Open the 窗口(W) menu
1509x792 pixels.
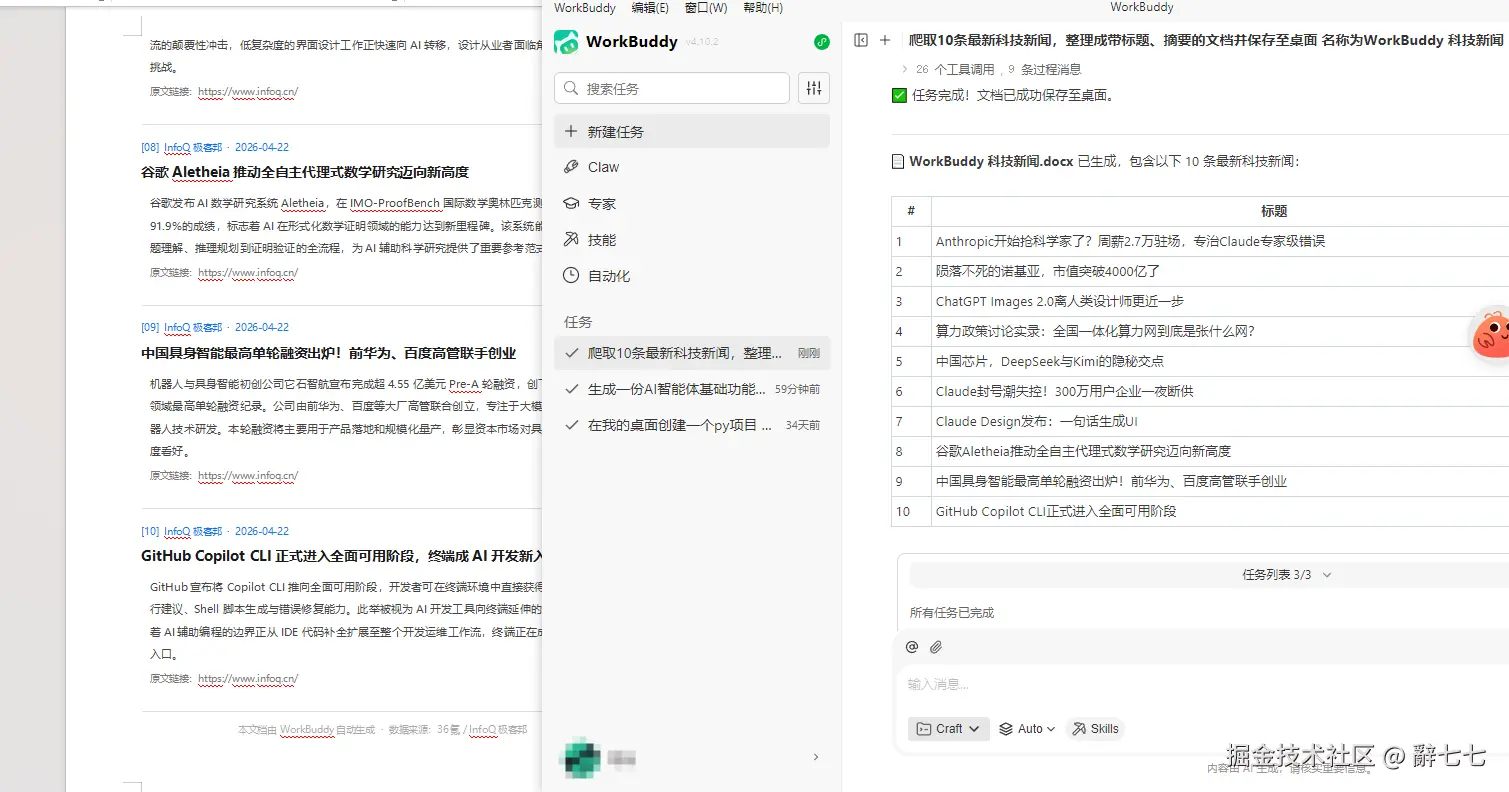[x=706, y=8]
